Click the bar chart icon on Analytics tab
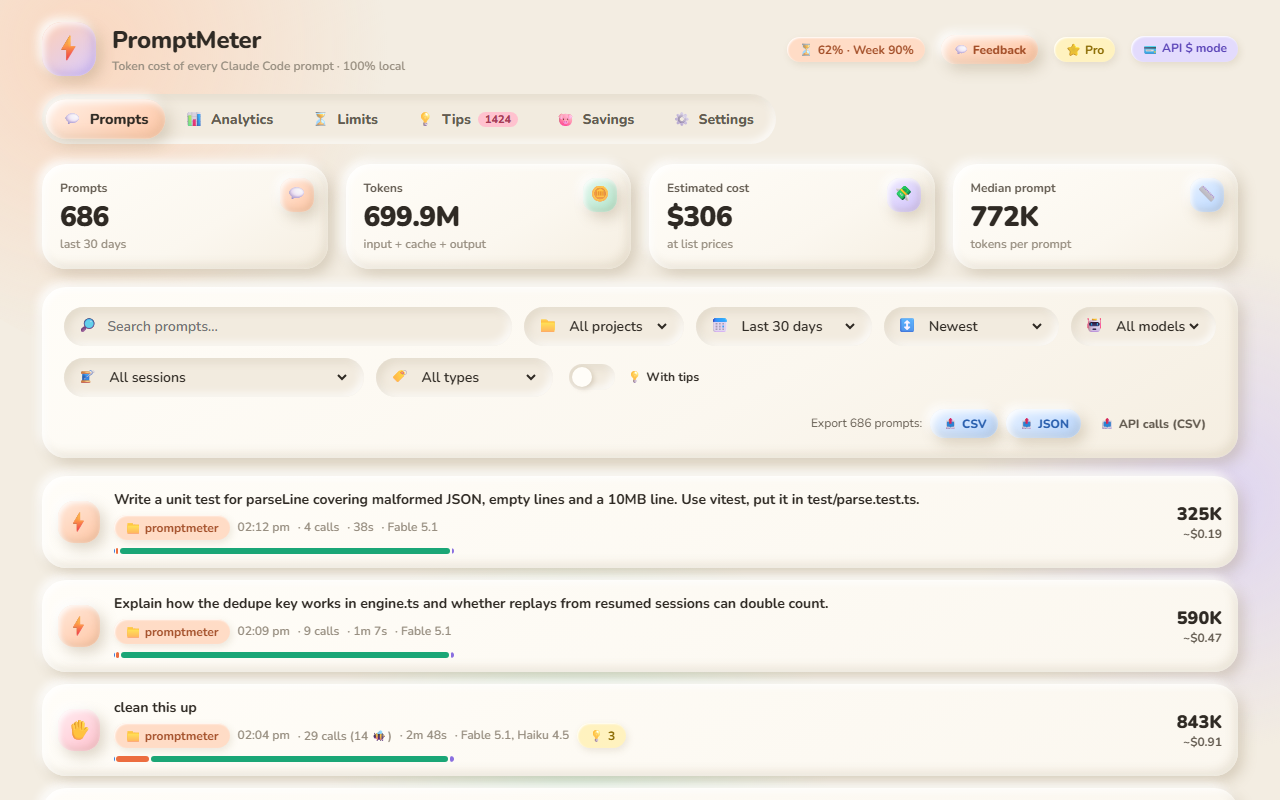Screen dimensions: 1280x800 click(x=194, y=119)
